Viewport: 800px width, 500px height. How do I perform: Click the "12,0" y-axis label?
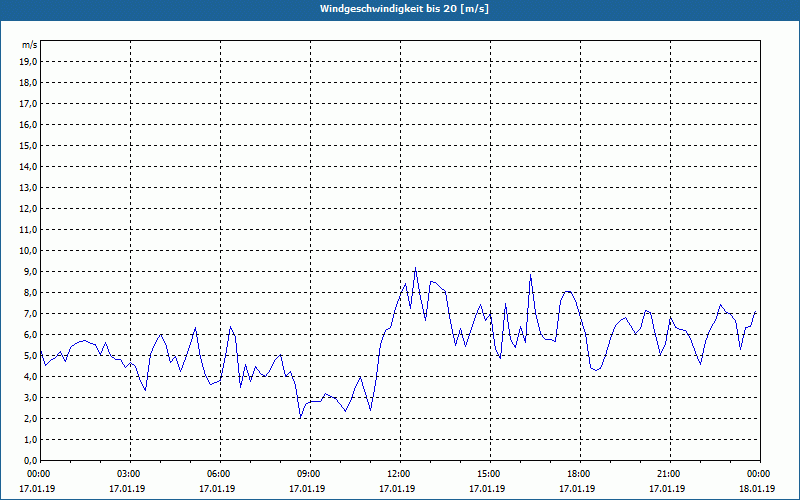coord(28,209)
